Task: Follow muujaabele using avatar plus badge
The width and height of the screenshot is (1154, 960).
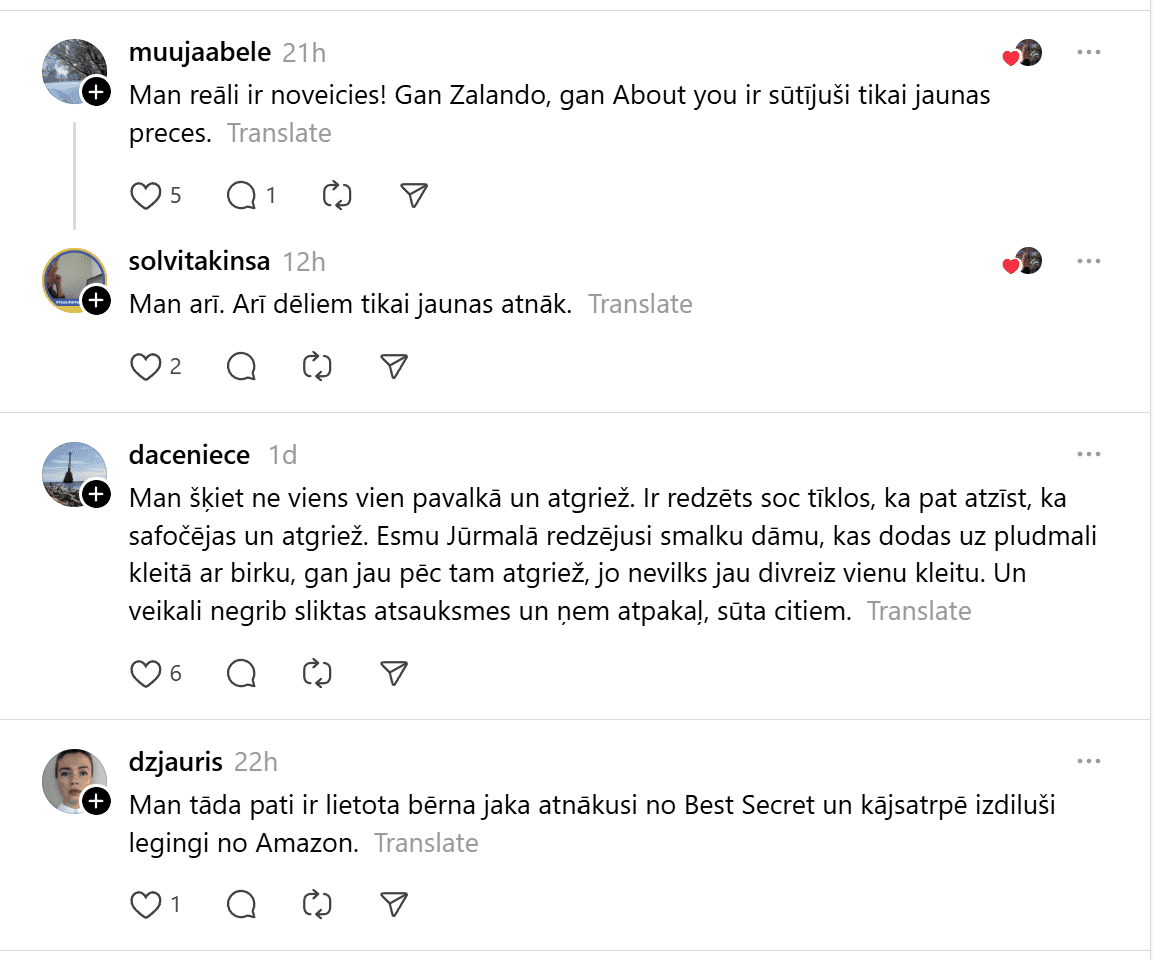Action: click(x=96, y=93)
